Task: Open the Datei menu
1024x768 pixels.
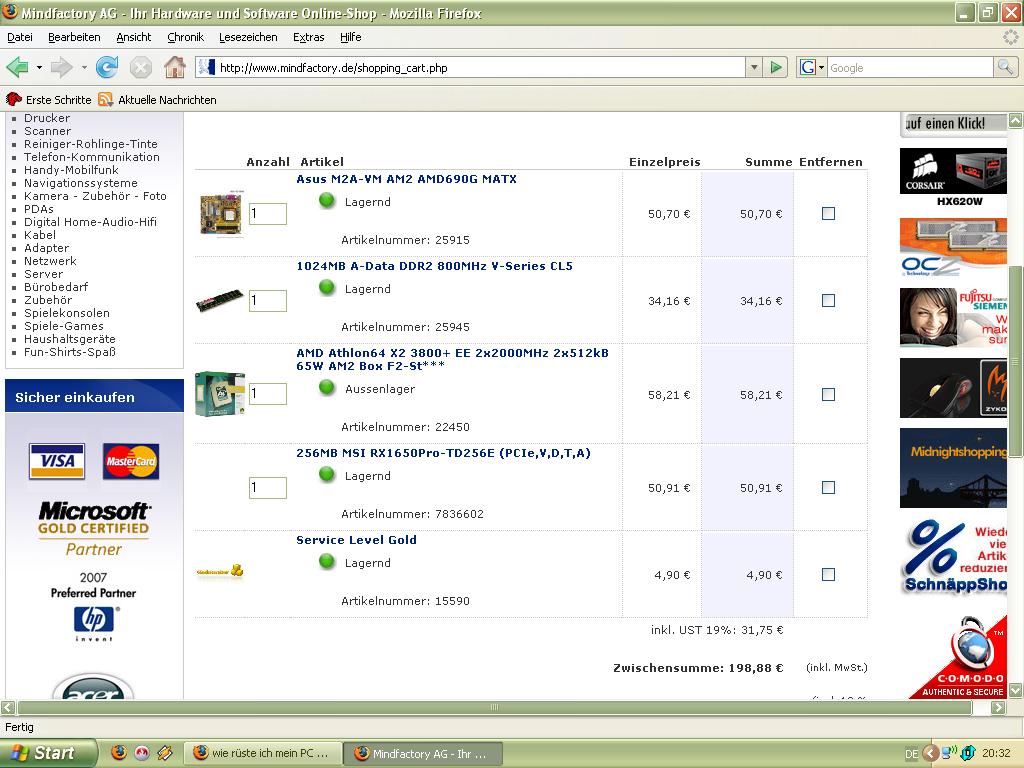Action: click(20, 37)
